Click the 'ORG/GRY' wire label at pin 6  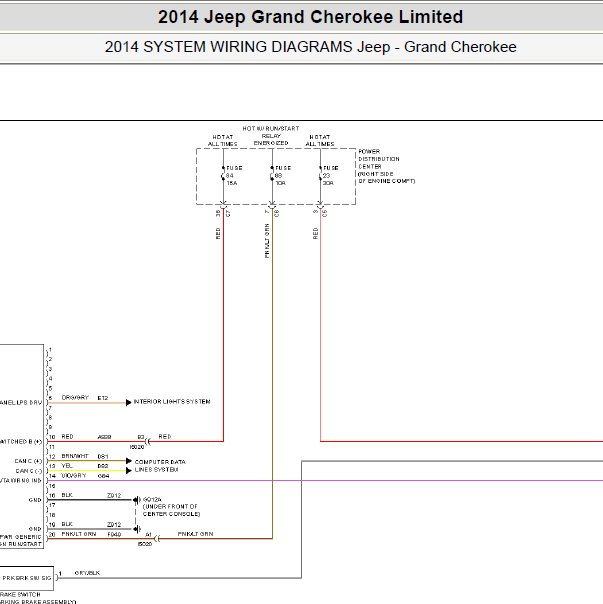pos(75,398)
